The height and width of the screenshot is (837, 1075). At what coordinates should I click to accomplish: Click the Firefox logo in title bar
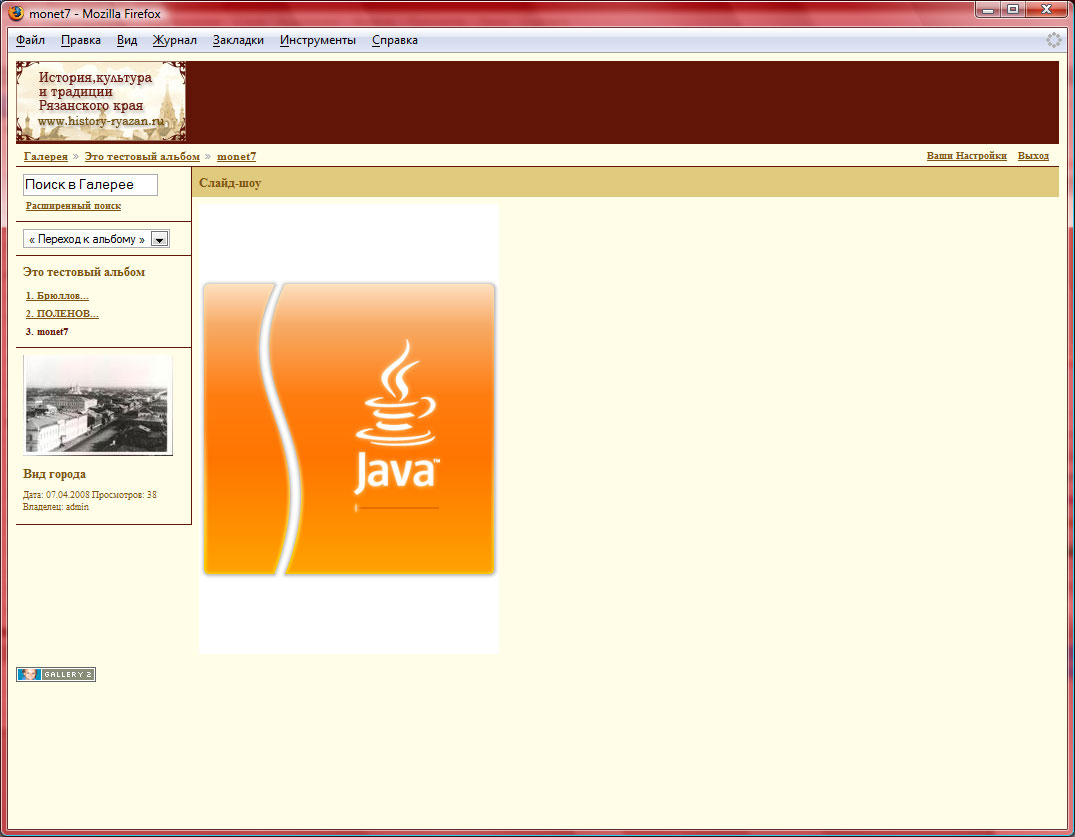pos(16,13)
